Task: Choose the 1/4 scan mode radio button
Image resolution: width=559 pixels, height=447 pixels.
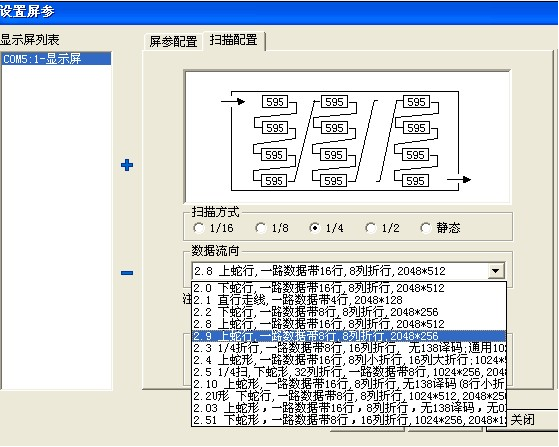Action: point(314,228)
